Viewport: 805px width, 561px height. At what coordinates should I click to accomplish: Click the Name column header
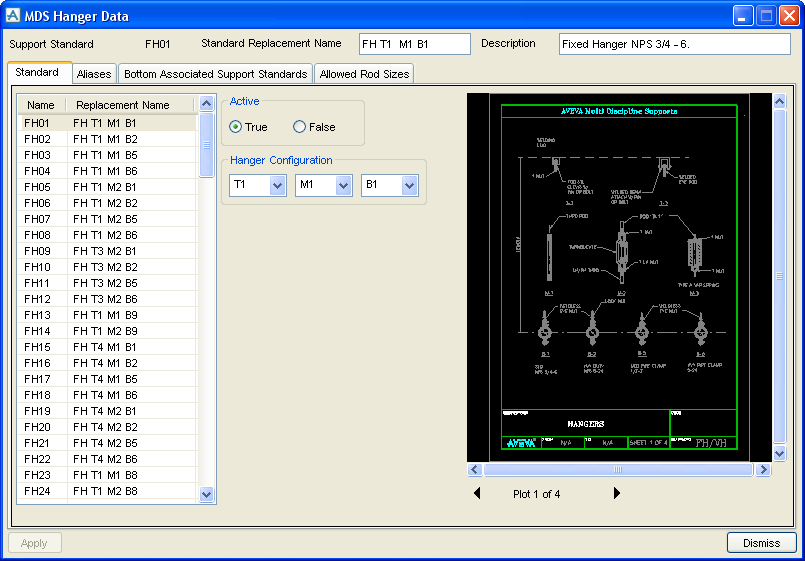[41, 105]
